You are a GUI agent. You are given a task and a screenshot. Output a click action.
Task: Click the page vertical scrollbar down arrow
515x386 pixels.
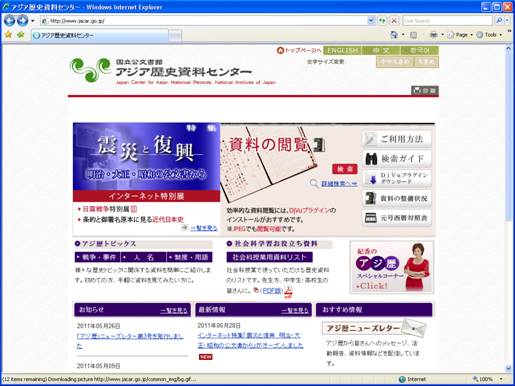click(x=508, y=368)
